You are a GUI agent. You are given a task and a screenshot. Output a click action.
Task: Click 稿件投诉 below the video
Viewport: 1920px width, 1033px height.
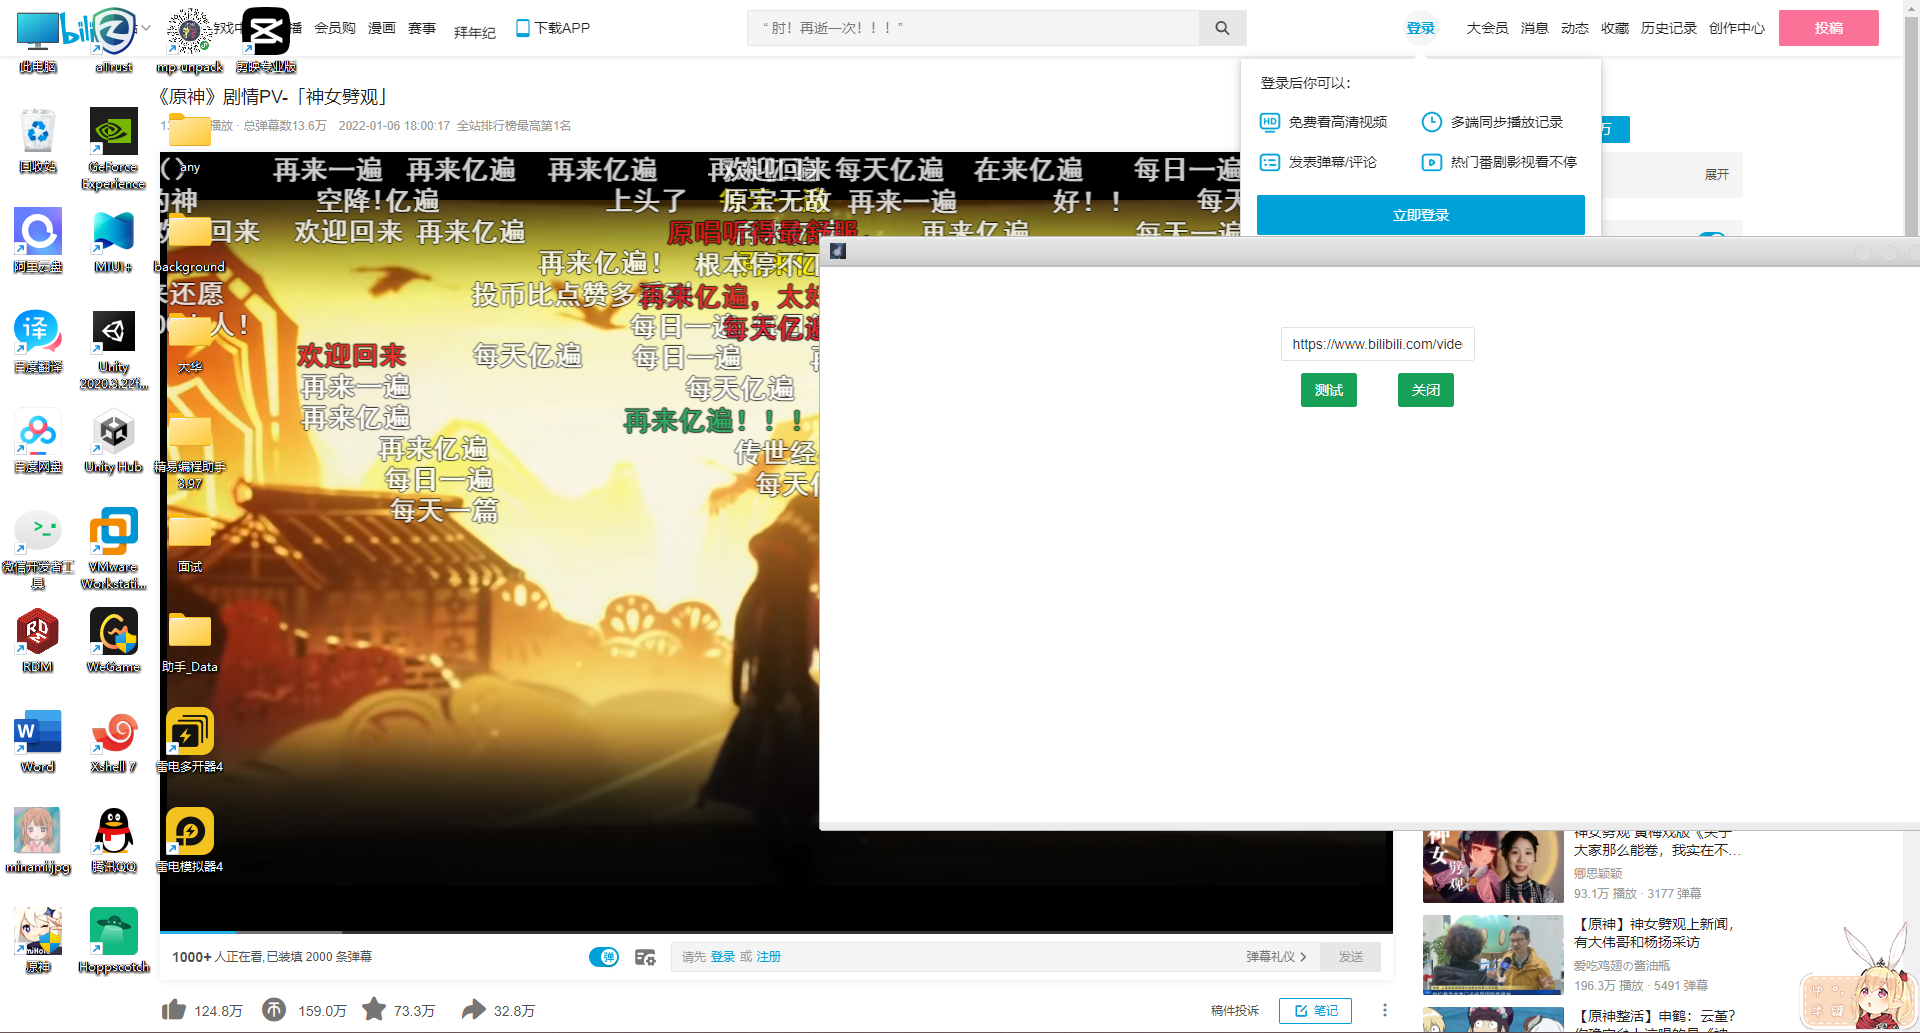(1235, 1011)
